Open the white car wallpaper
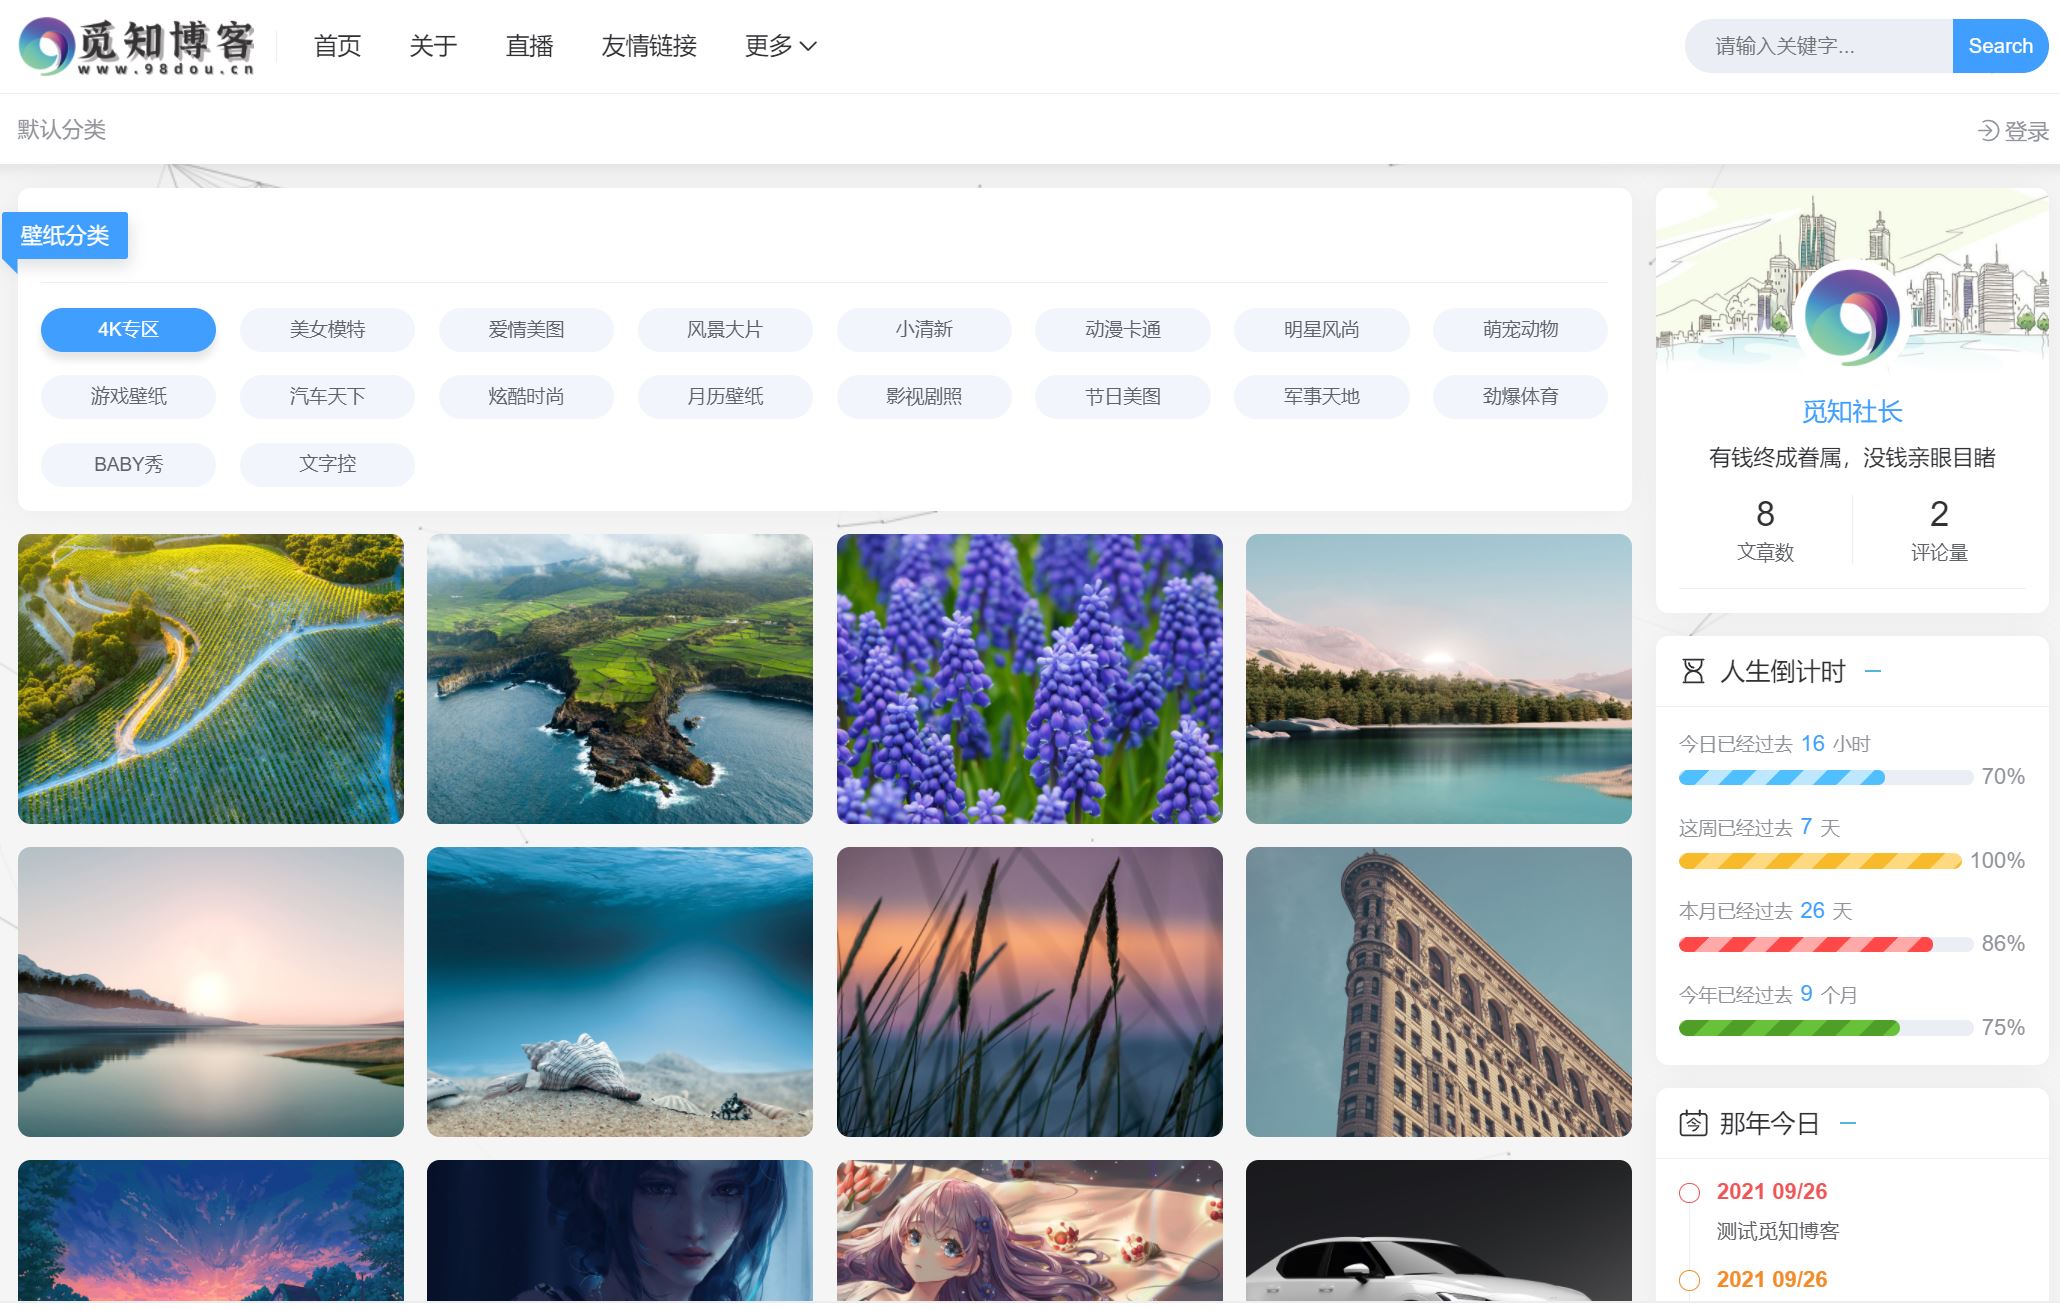The width and height of the screenshot is (2060, 1311). coord(1439,1231)
